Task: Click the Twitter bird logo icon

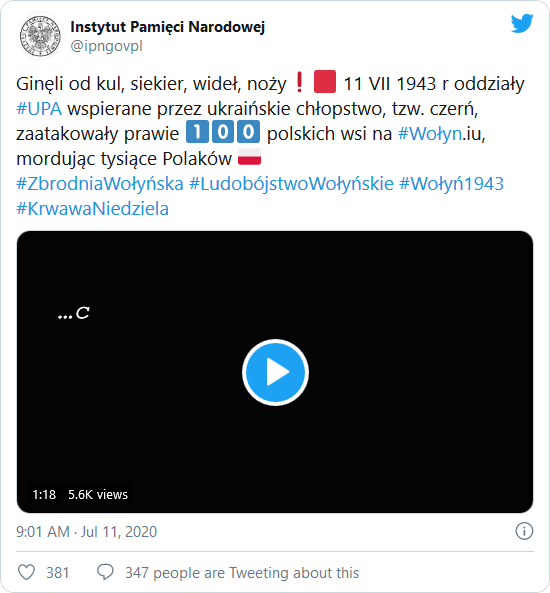Action: 522,23
